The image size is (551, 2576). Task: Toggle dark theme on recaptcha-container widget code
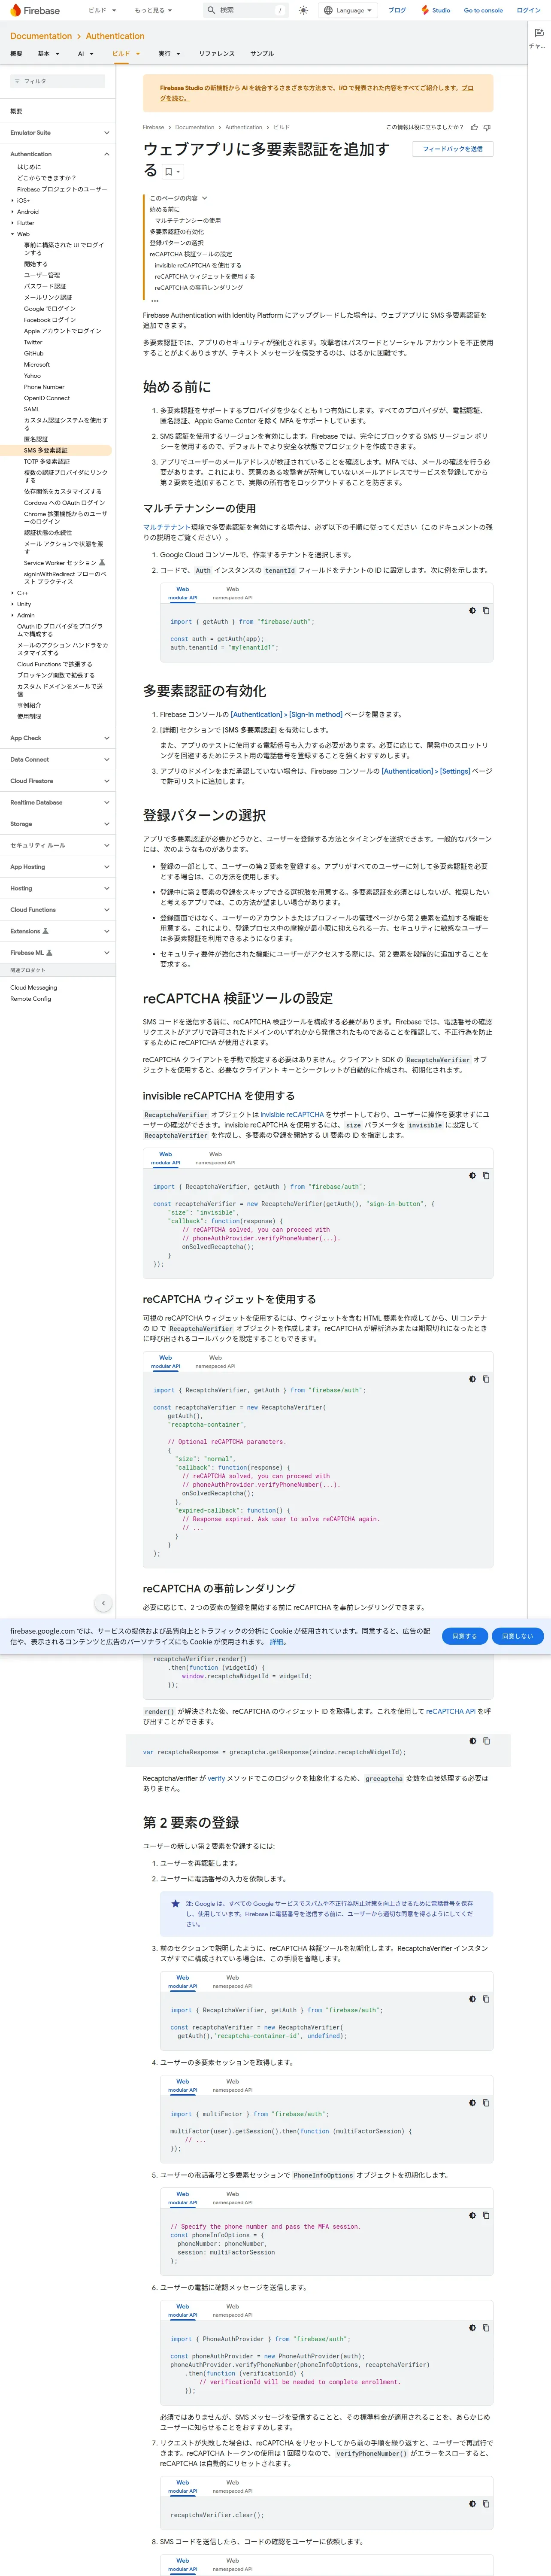pos(472,1379)
